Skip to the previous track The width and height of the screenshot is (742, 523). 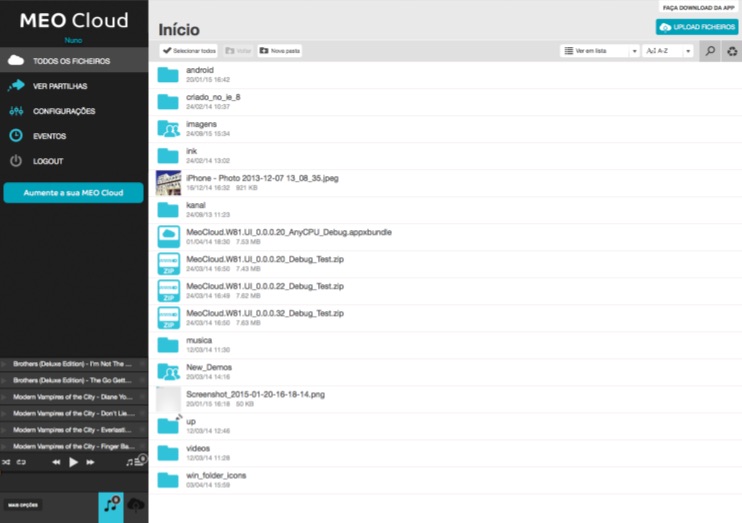tap(56, 462)
